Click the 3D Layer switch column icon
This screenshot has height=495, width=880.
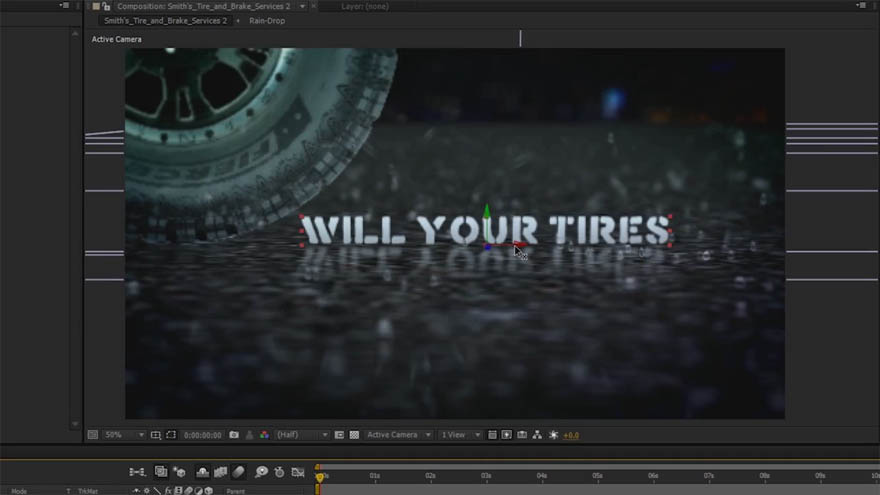(209, 491)
